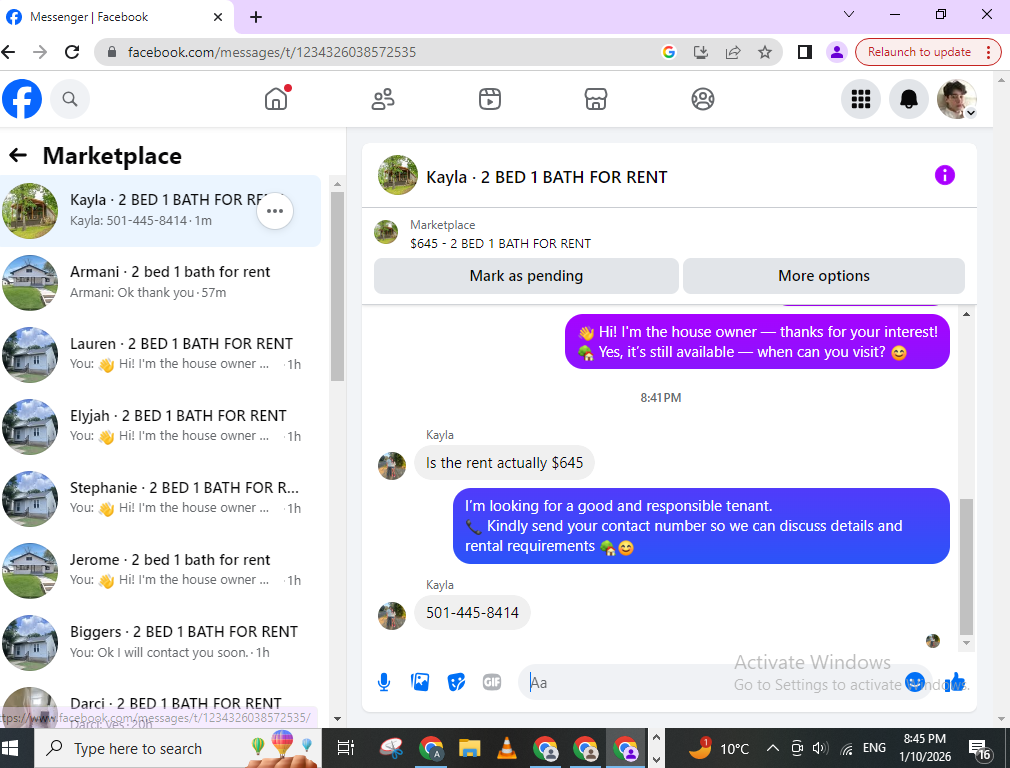The height and width of the screenshot is (768, 1010).
Task: Click the "I'm looking for a good and responsible tenant" message
Action: click(701, 526)
